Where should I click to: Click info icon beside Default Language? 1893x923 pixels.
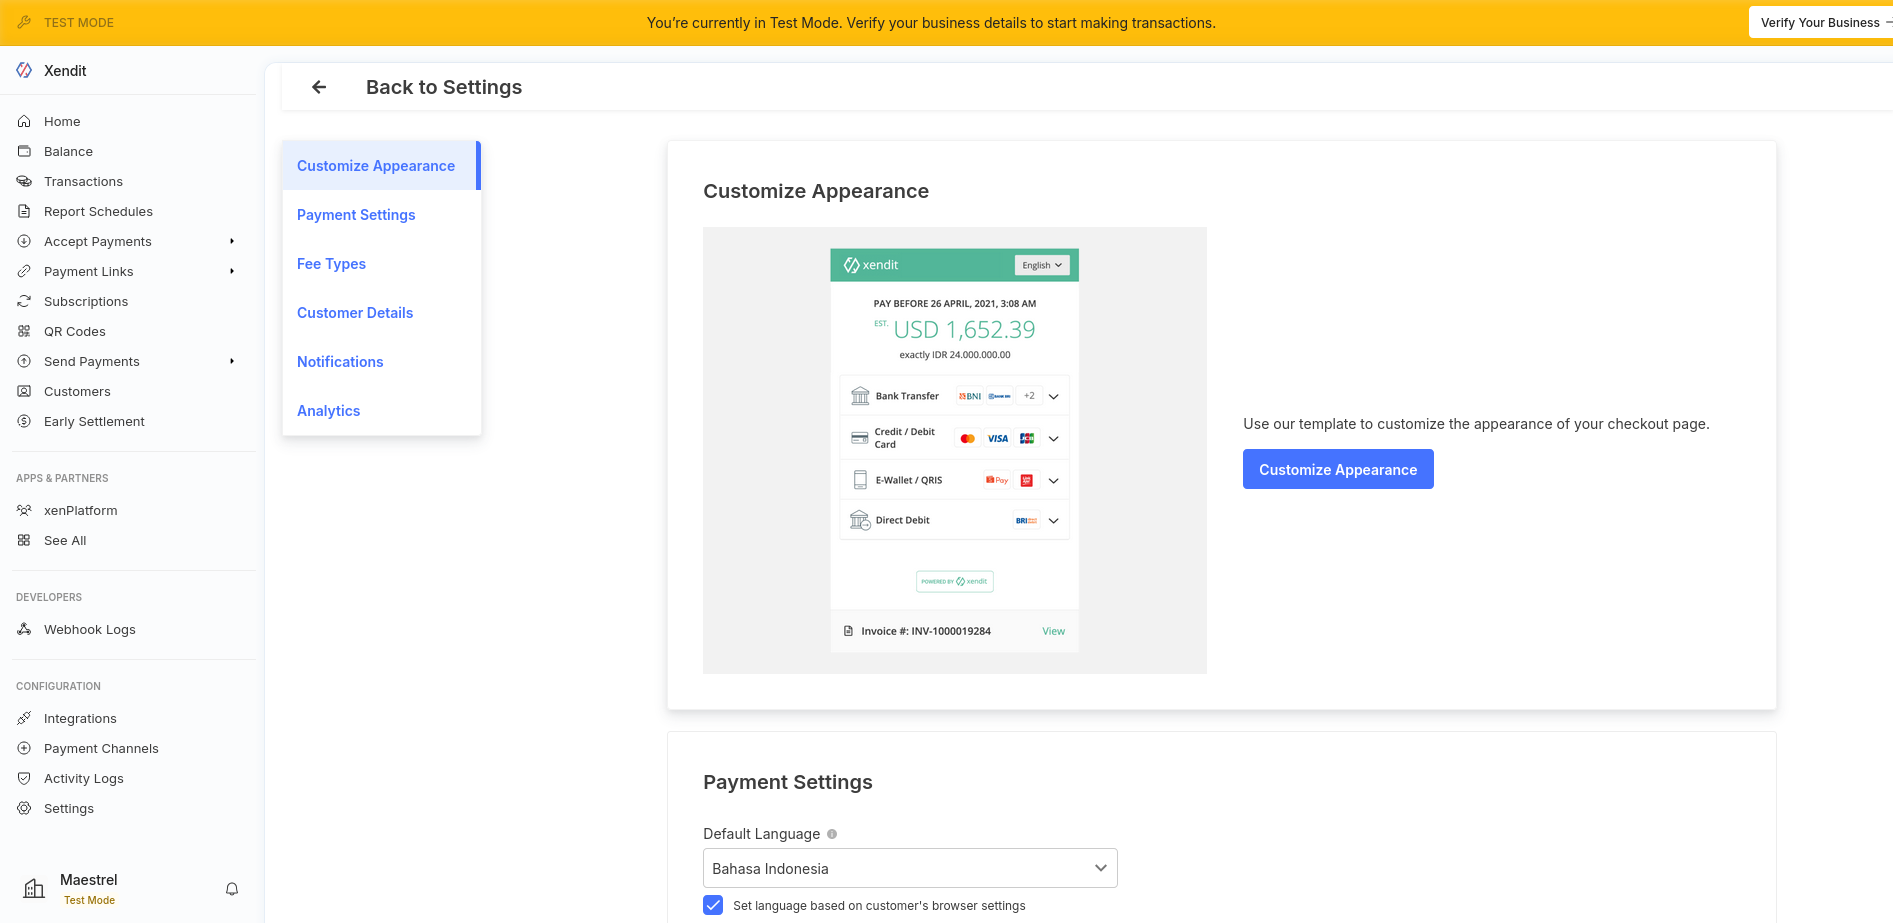tap(832, 834)
